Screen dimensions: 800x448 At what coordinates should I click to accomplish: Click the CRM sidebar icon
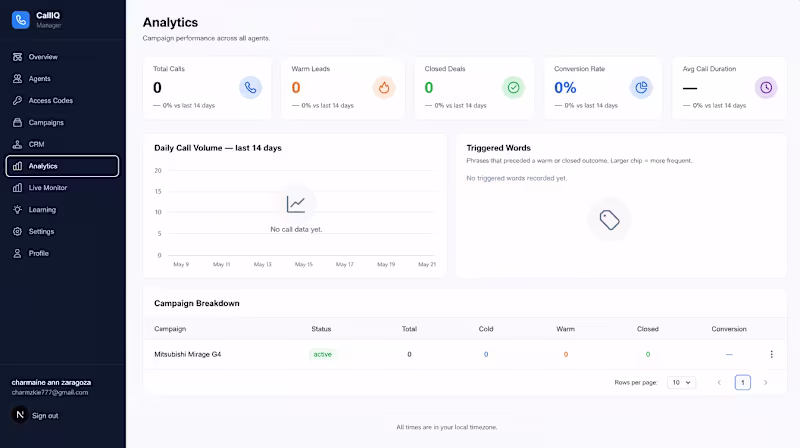coord(17,144)
